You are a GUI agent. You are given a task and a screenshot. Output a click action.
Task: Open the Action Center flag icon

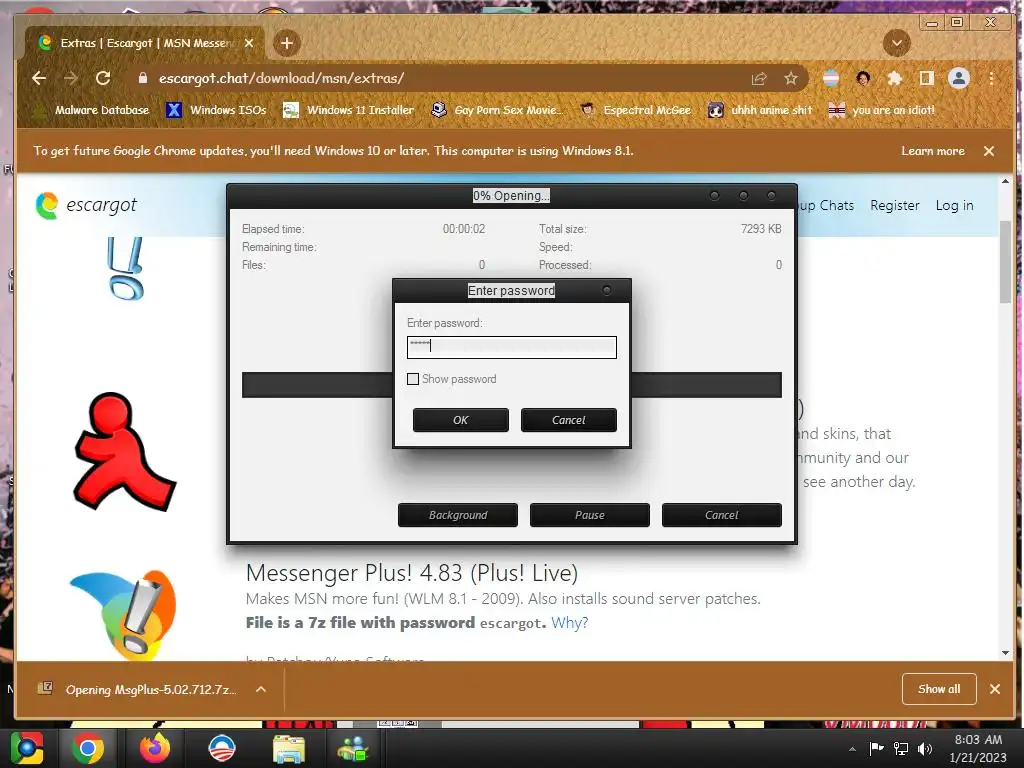pyautogui.click(x=876, y=748)
